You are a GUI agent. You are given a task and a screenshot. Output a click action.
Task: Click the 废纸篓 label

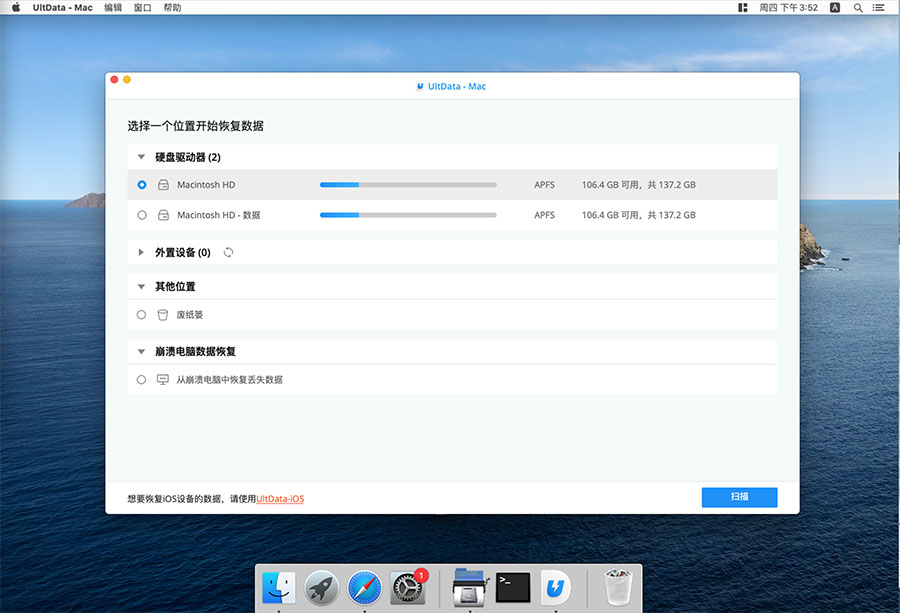tap(190, 315)
